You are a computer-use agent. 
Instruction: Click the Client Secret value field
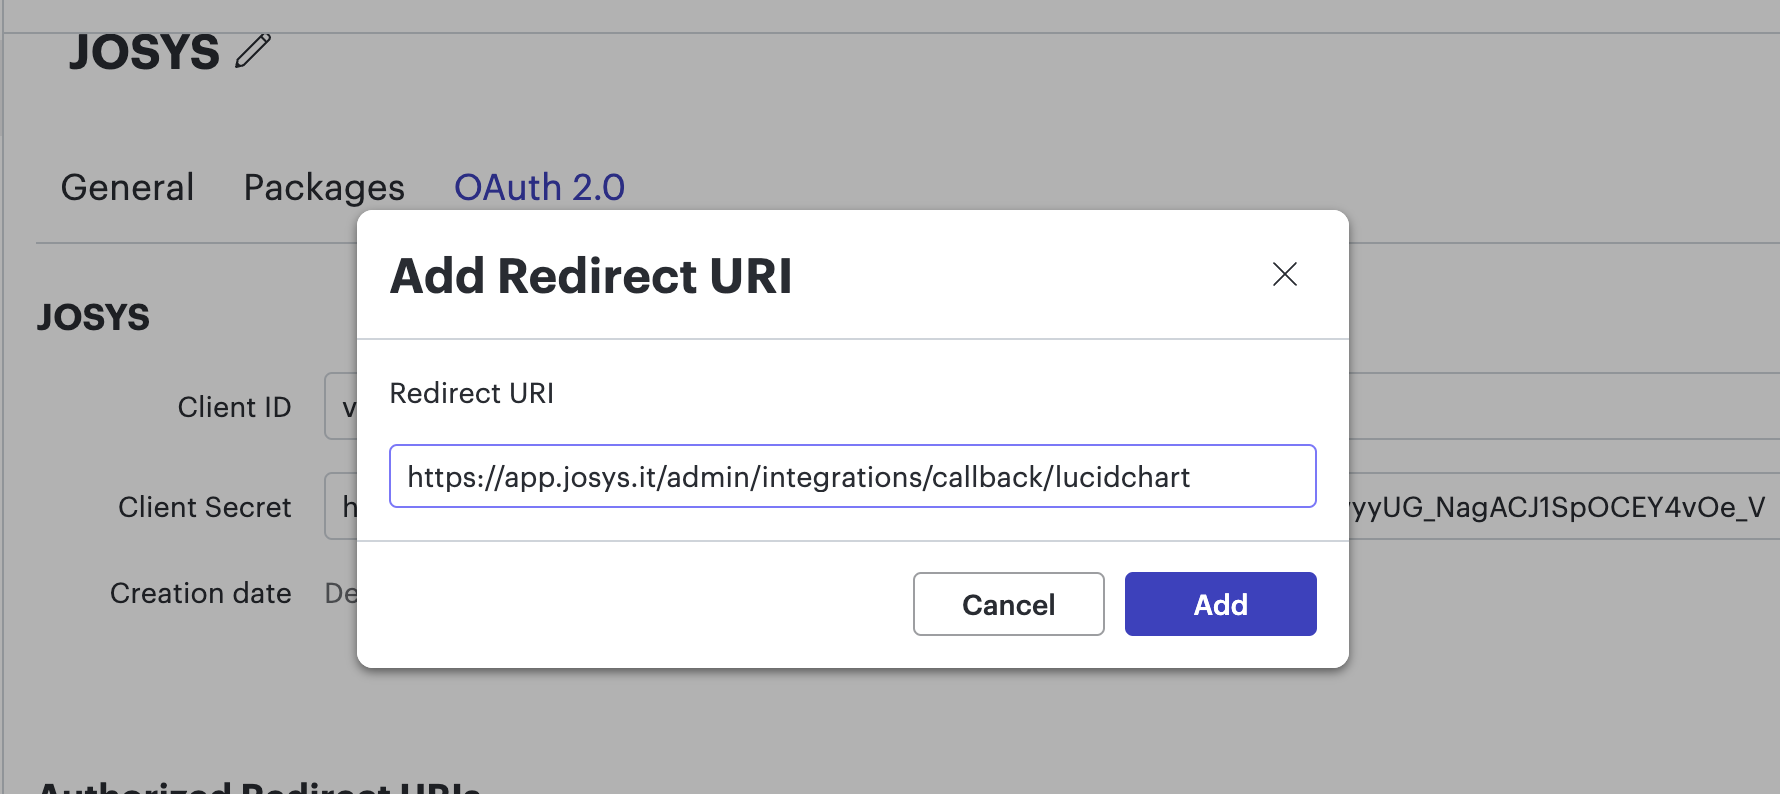pyautogui.click(x=1560, y=507)
